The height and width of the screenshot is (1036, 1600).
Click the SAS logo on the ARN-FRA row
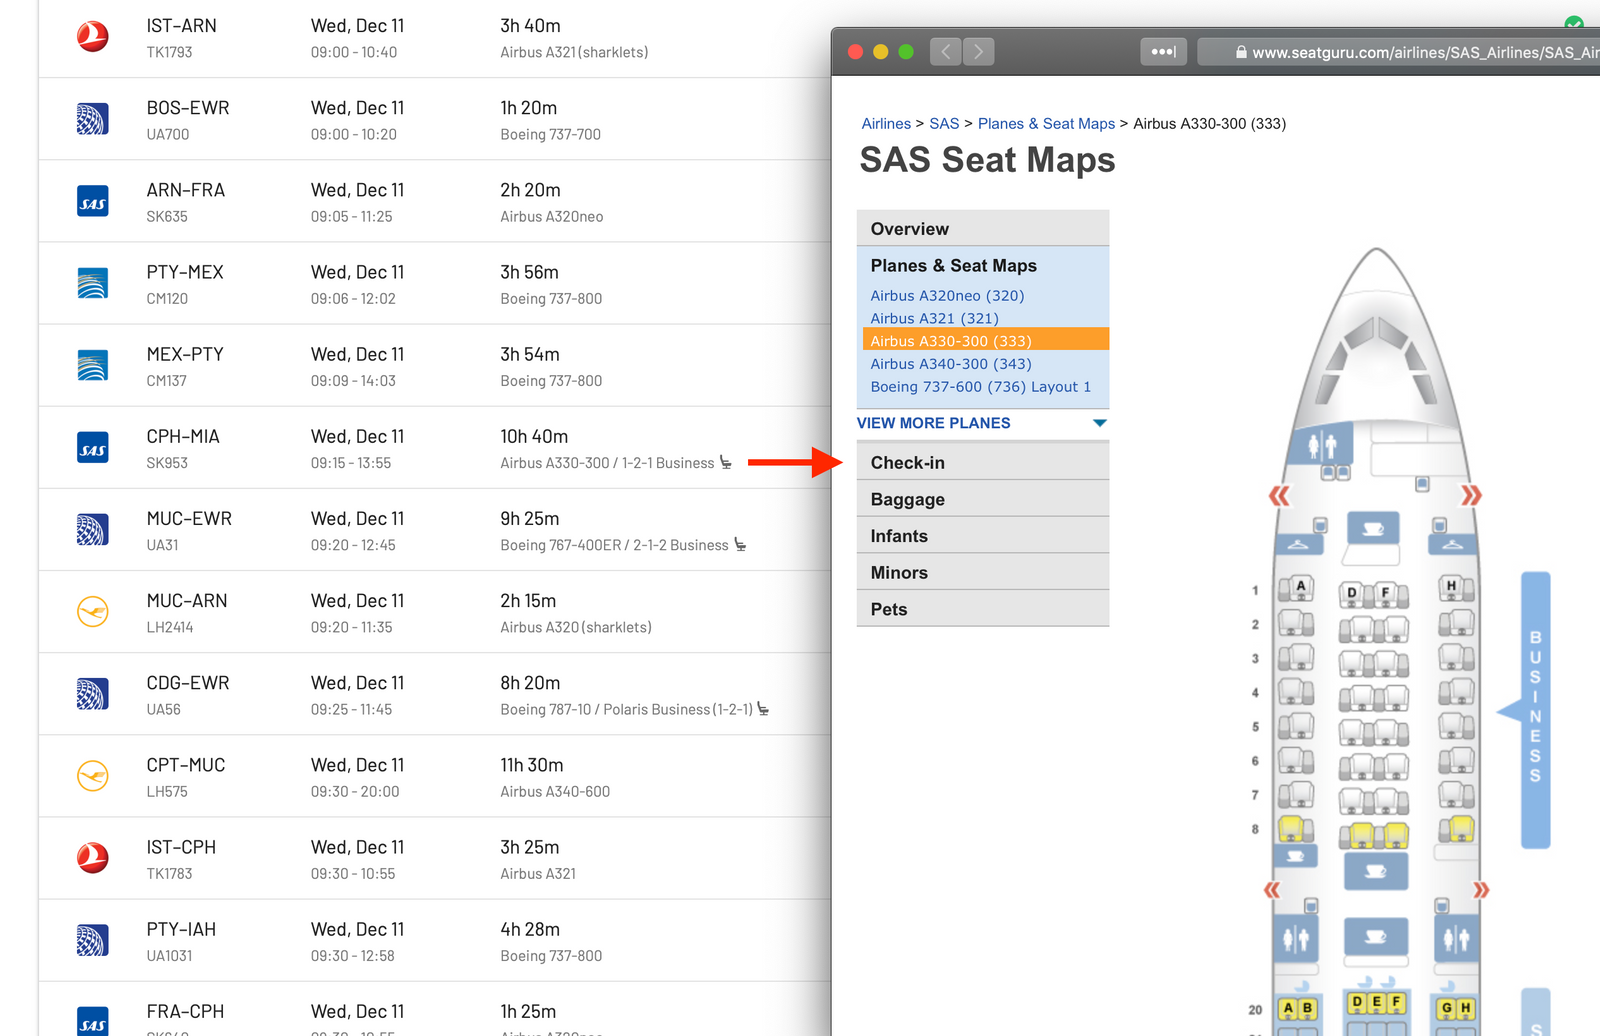(93, 202)
